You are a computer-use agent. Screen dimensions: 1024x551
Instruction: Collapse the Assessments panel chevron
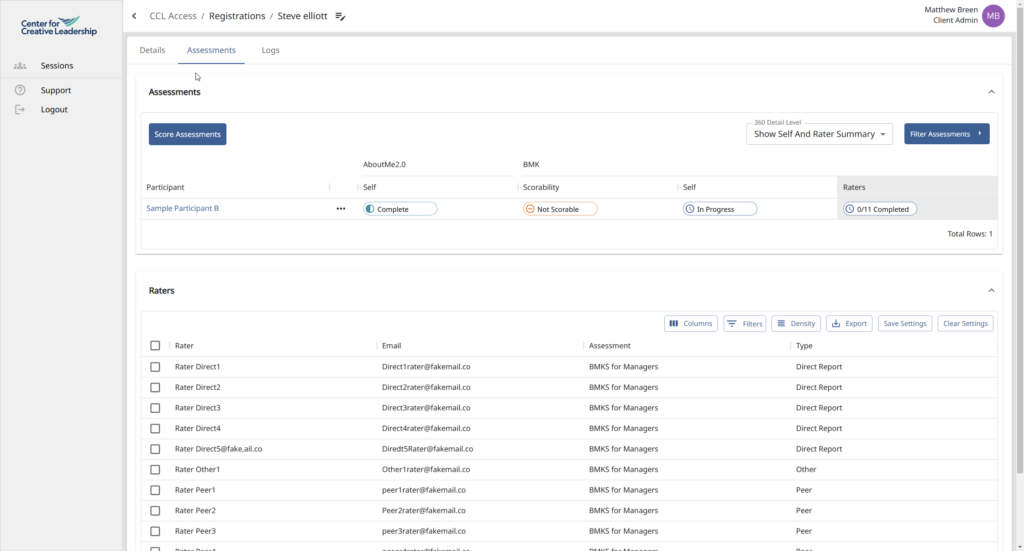coord(991,92)
